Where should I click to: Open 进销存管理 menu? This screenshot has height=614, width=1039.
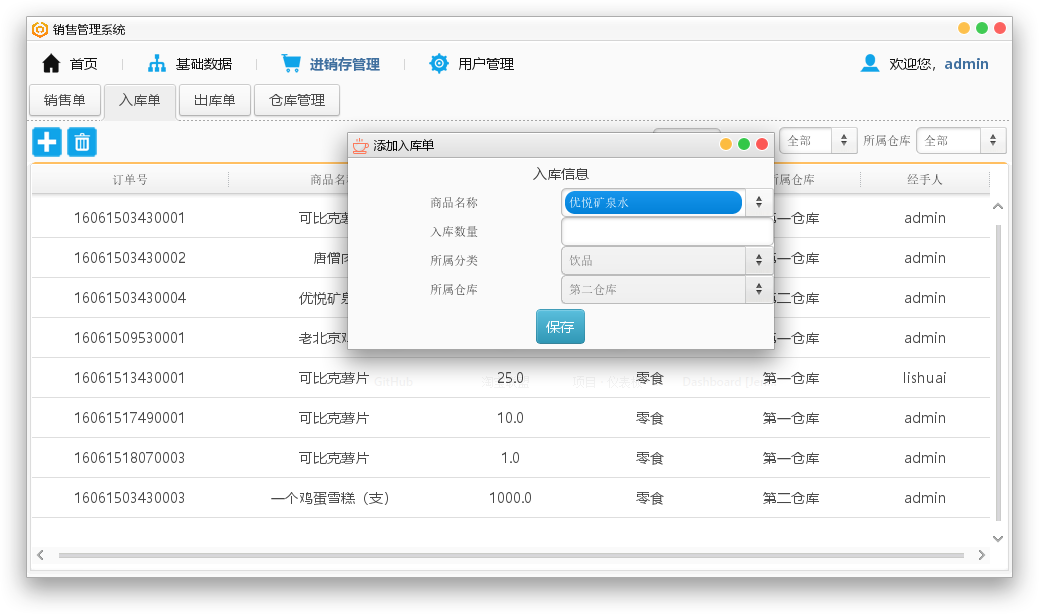345,64
